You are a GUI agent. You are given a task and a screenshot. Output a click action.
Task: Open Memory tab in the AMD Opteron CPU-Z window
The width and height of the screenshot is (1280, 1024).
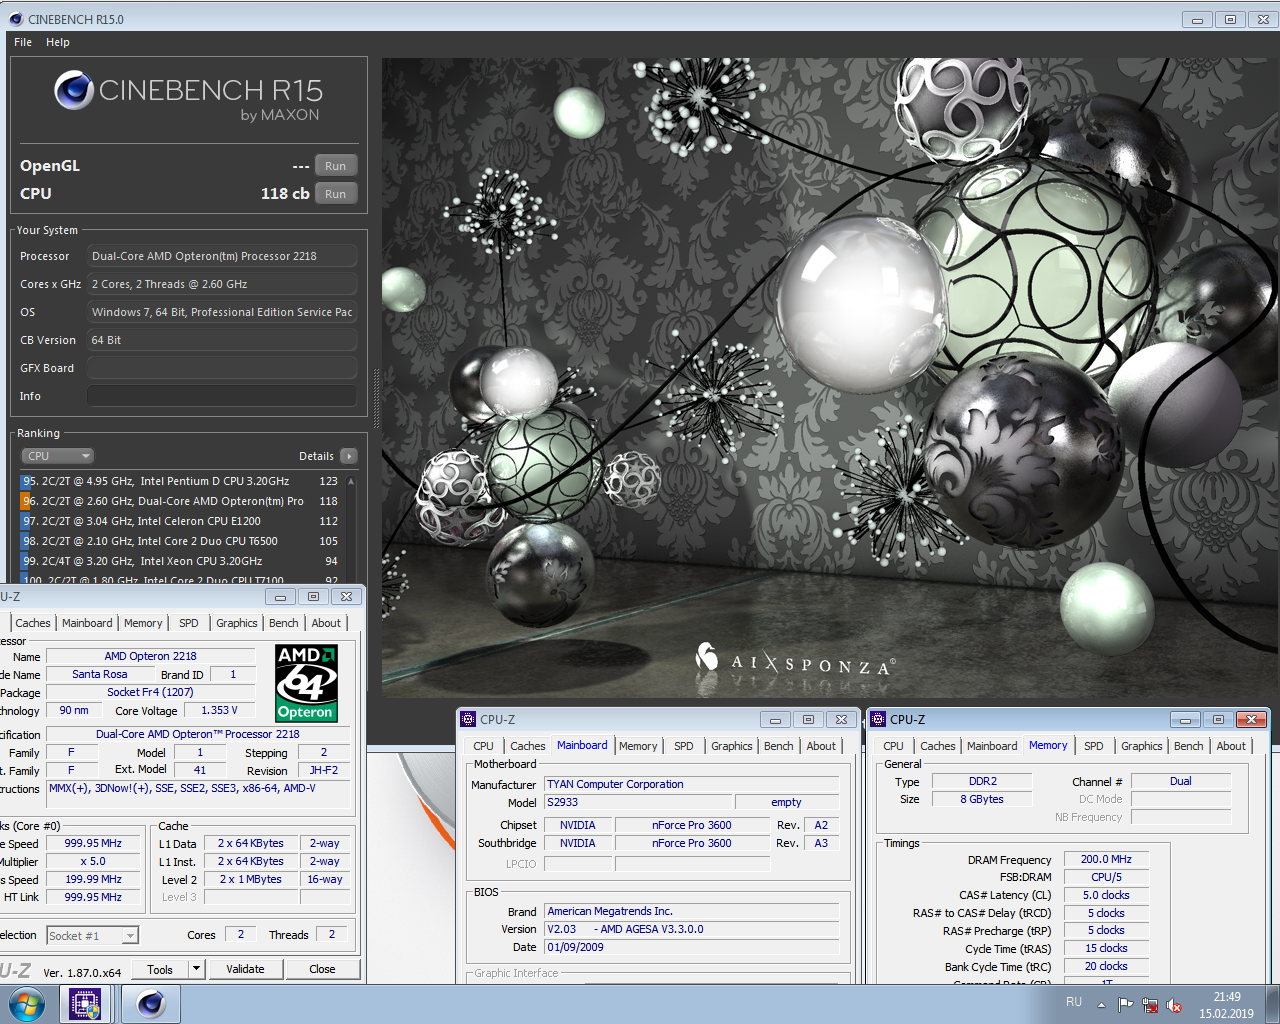(143, 623)
